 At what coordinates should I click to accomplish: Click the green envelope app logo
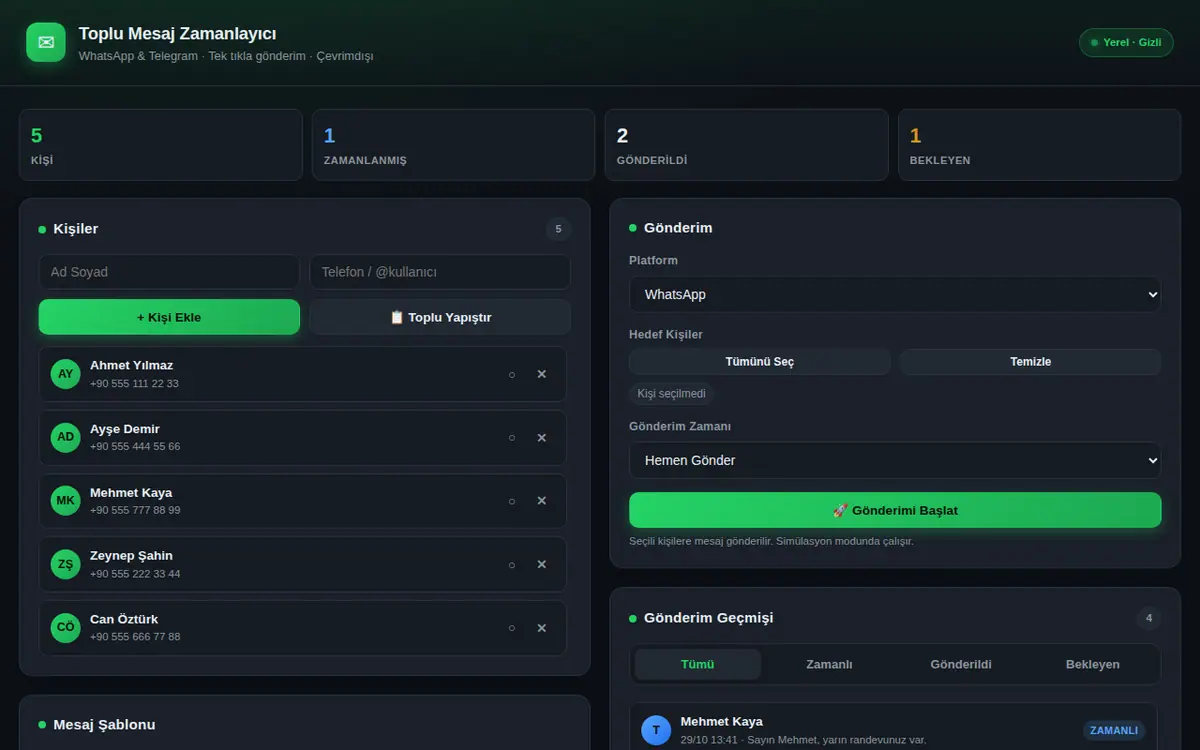[x=46, y=42]
